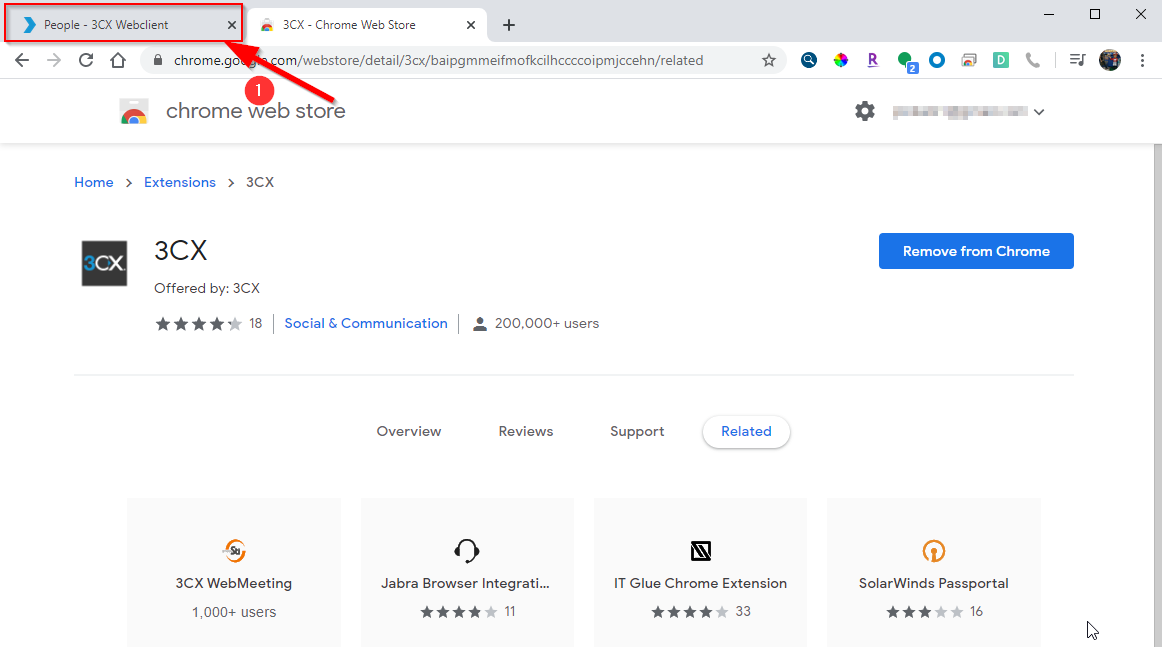Image resolution: width=1162 pixels, height=647 pixels.
Task: Click the Jabra headset icon
Action: [x=467, y=551]
